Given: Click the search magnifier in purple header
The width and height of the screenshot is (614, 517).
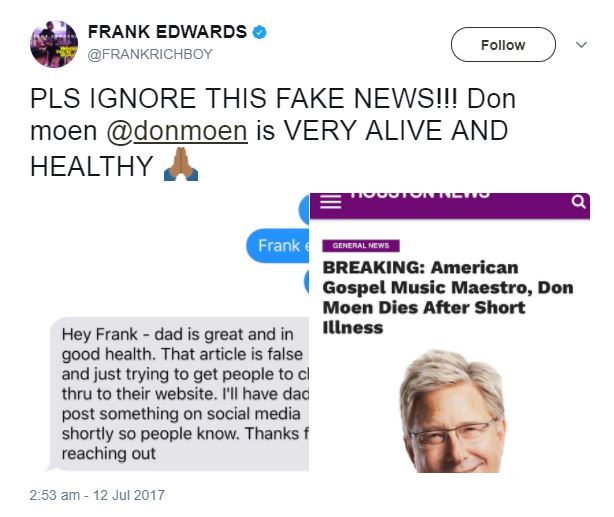Looking at the screenshot, I should (577, 201).
